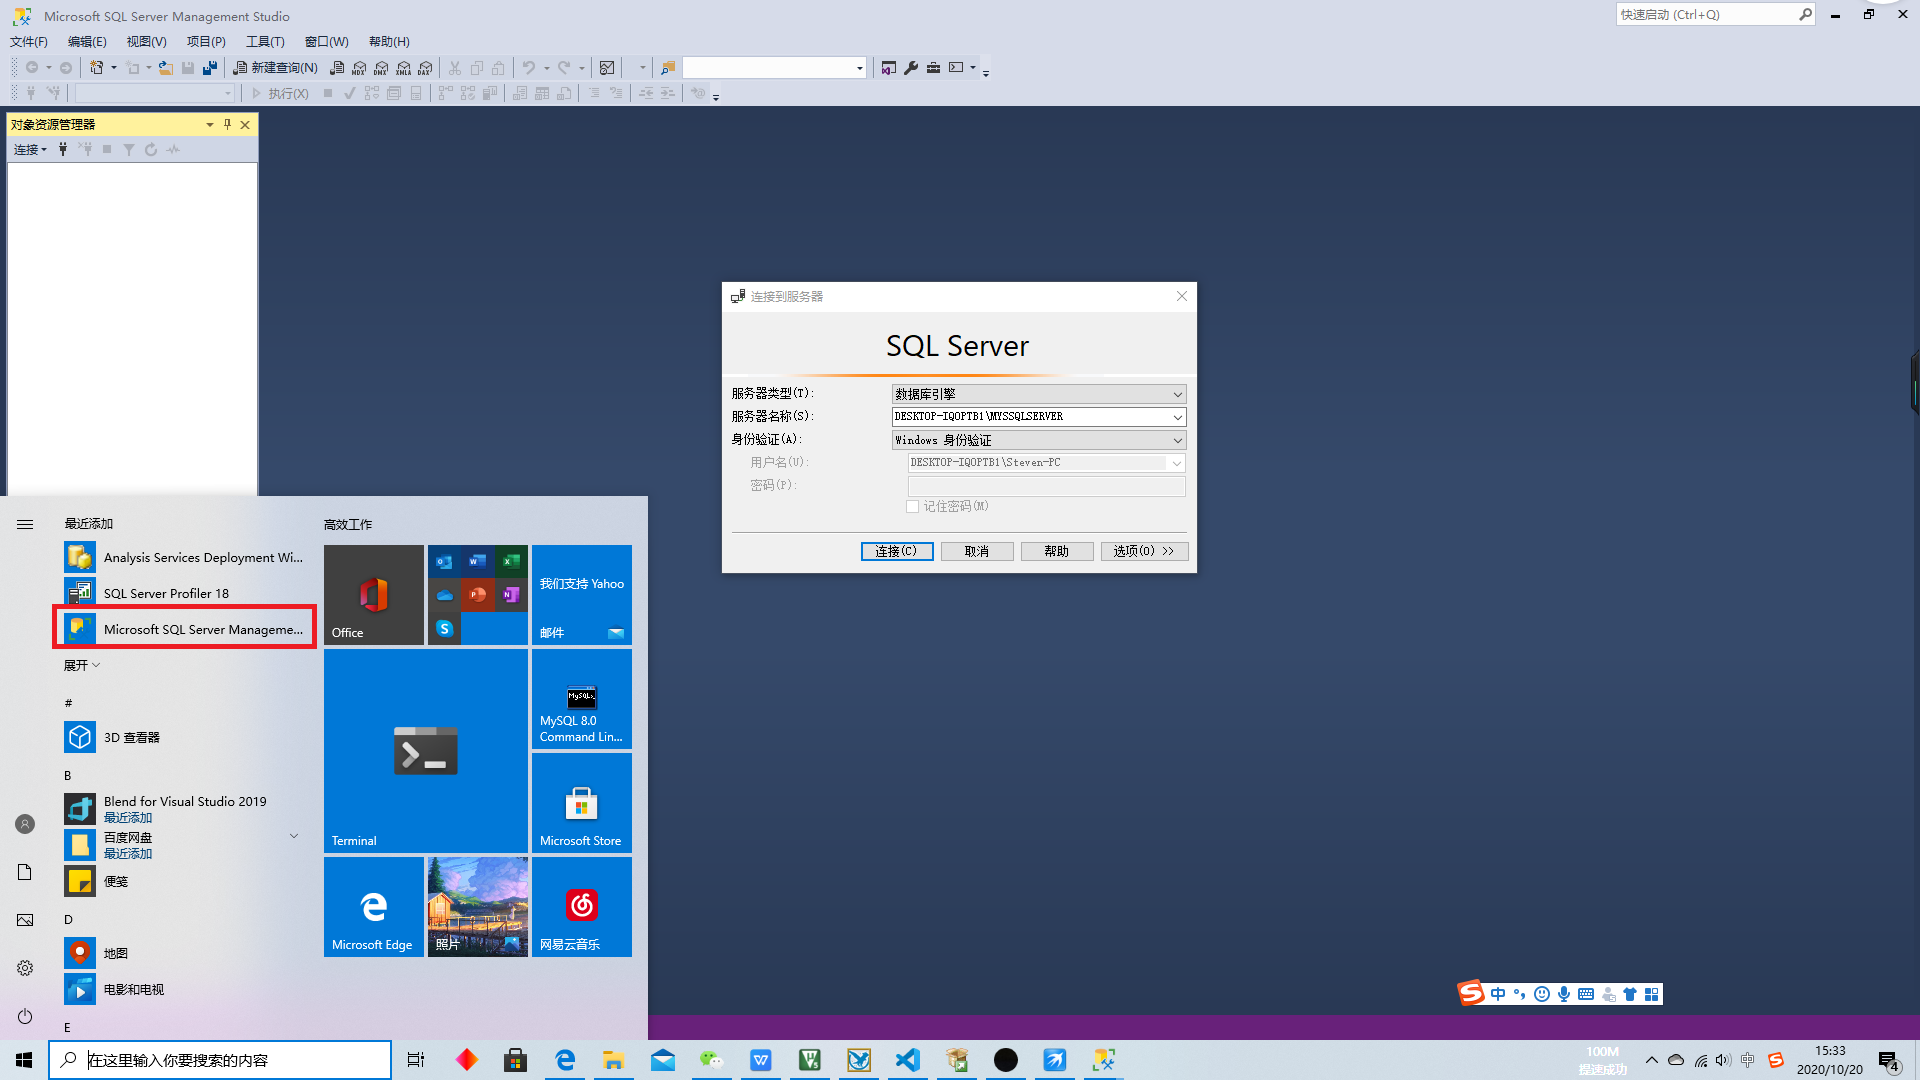Open MySQL 8.0 Command Line tile
1920x1080 pixels.
[x=582, y=699]
